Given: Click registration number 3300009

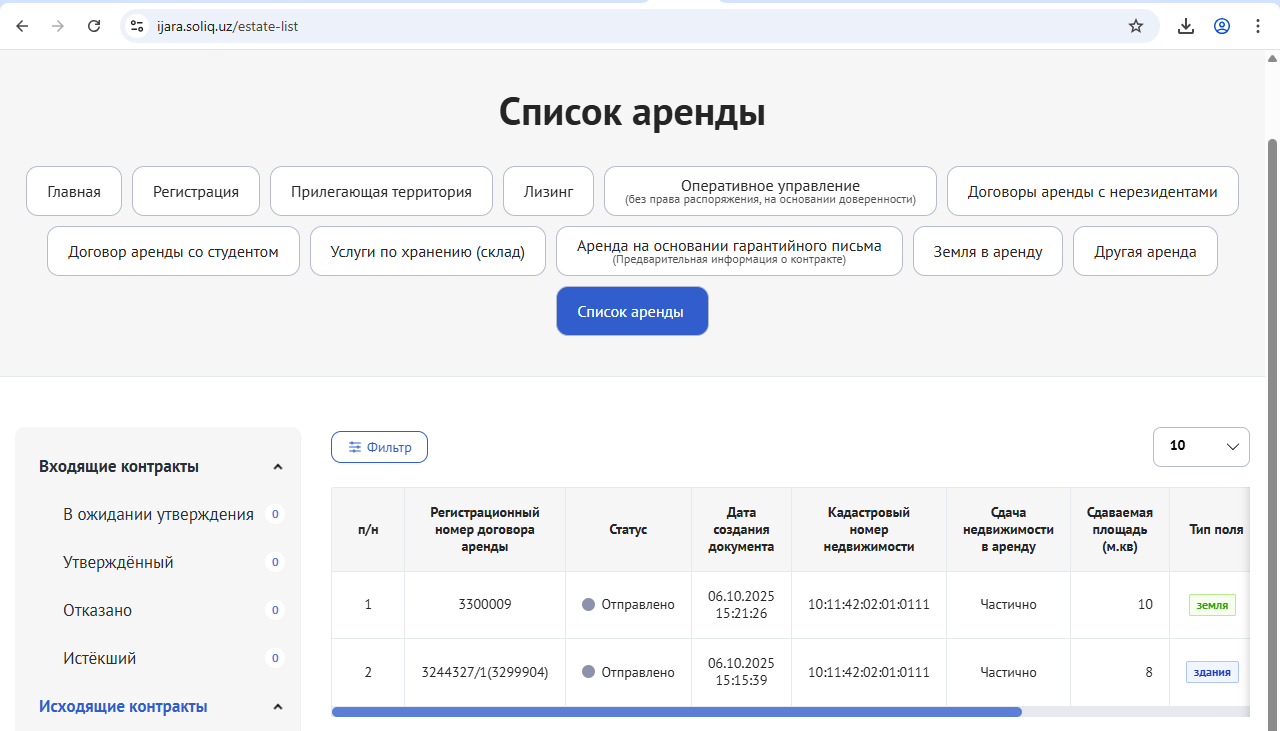Looking at the screenshot, I should click(485, 604).
